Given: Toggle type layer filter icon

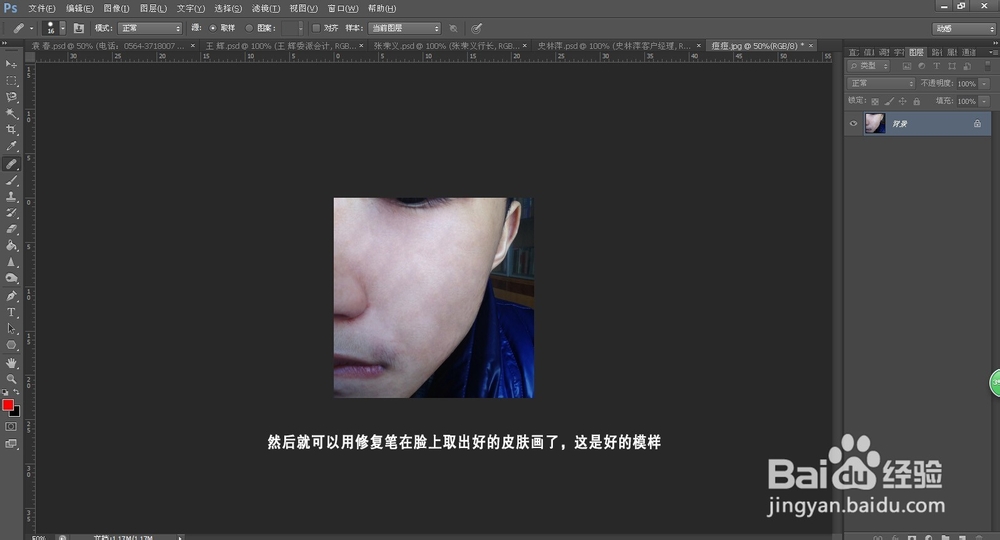Looking at the screenshot, I should tap(937, 66).
